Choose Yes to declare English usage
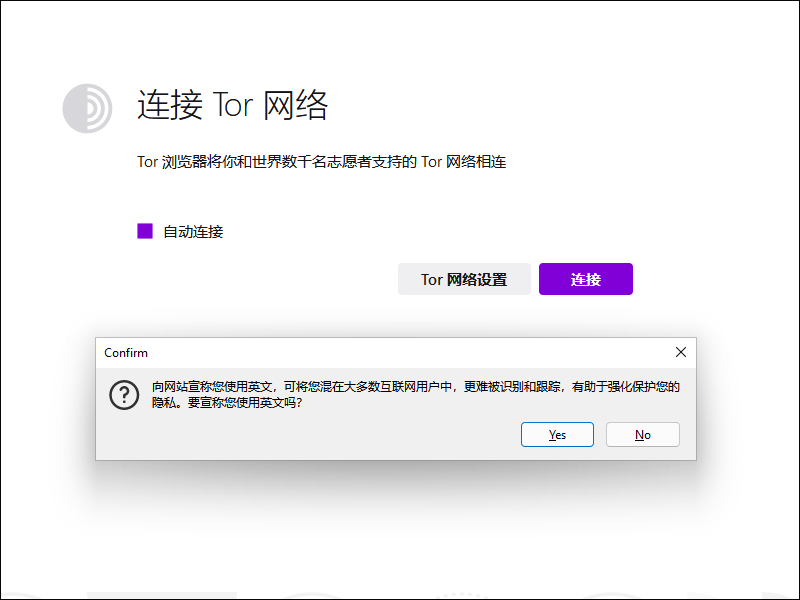The height and width of the screenshot is (600, 800). [x=557, y=435]
